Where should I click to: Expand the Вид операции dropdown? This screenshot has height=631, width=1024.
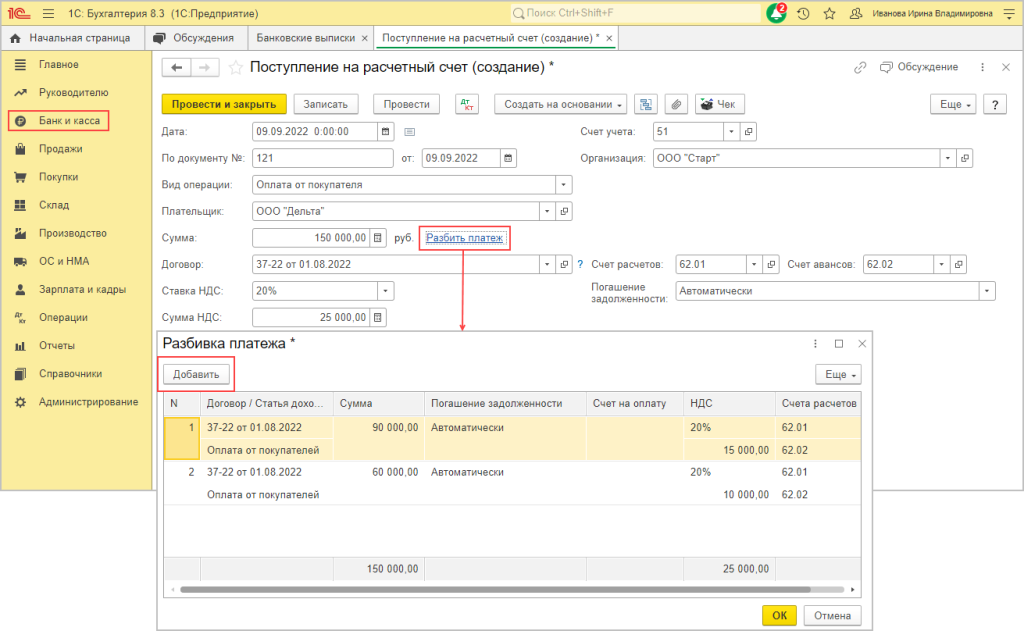pyautogui.click(x=564, y=185)
